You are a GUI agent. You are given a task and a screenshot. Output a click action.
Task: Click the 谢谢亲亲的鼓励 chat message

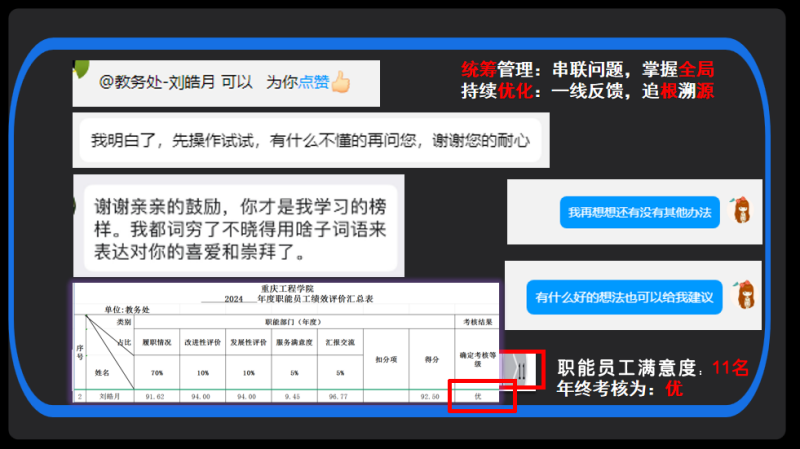coord(241,226)
